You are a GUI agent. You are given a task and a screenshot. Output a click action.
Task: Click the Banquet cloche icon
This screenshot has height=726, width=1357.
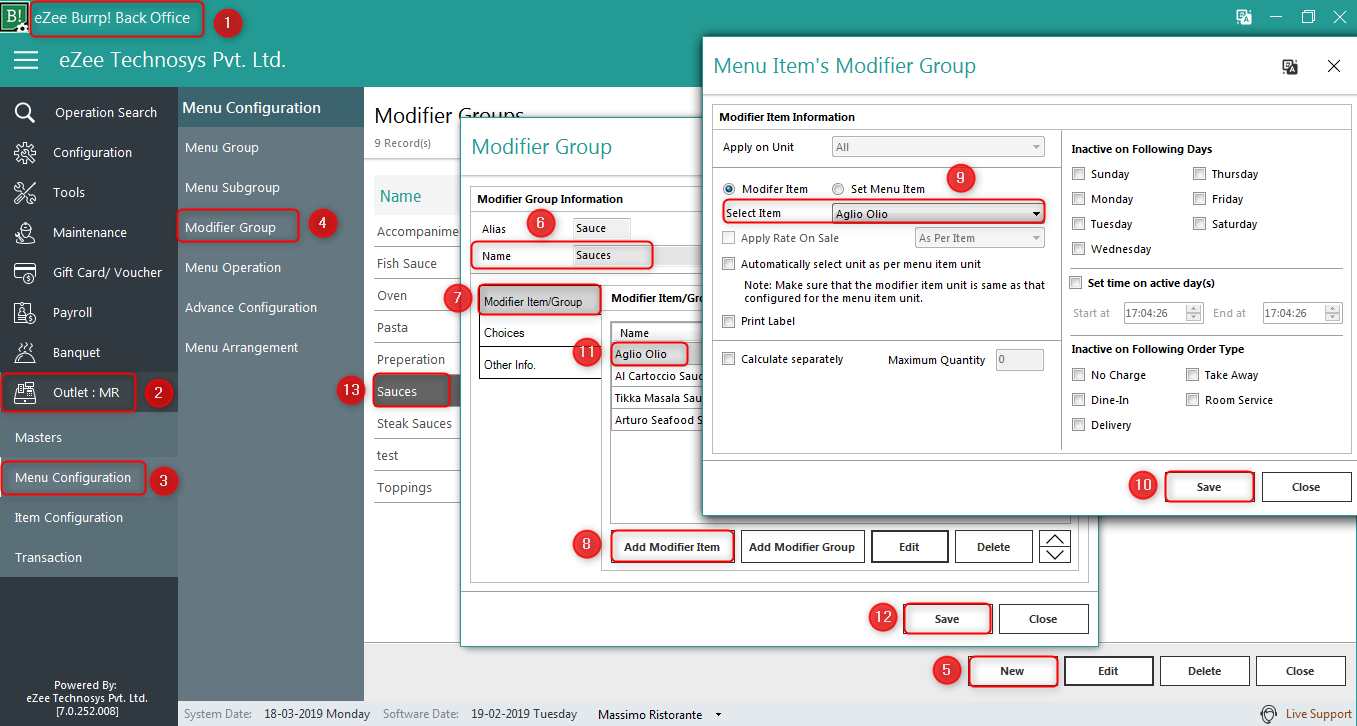coord(25,352)
